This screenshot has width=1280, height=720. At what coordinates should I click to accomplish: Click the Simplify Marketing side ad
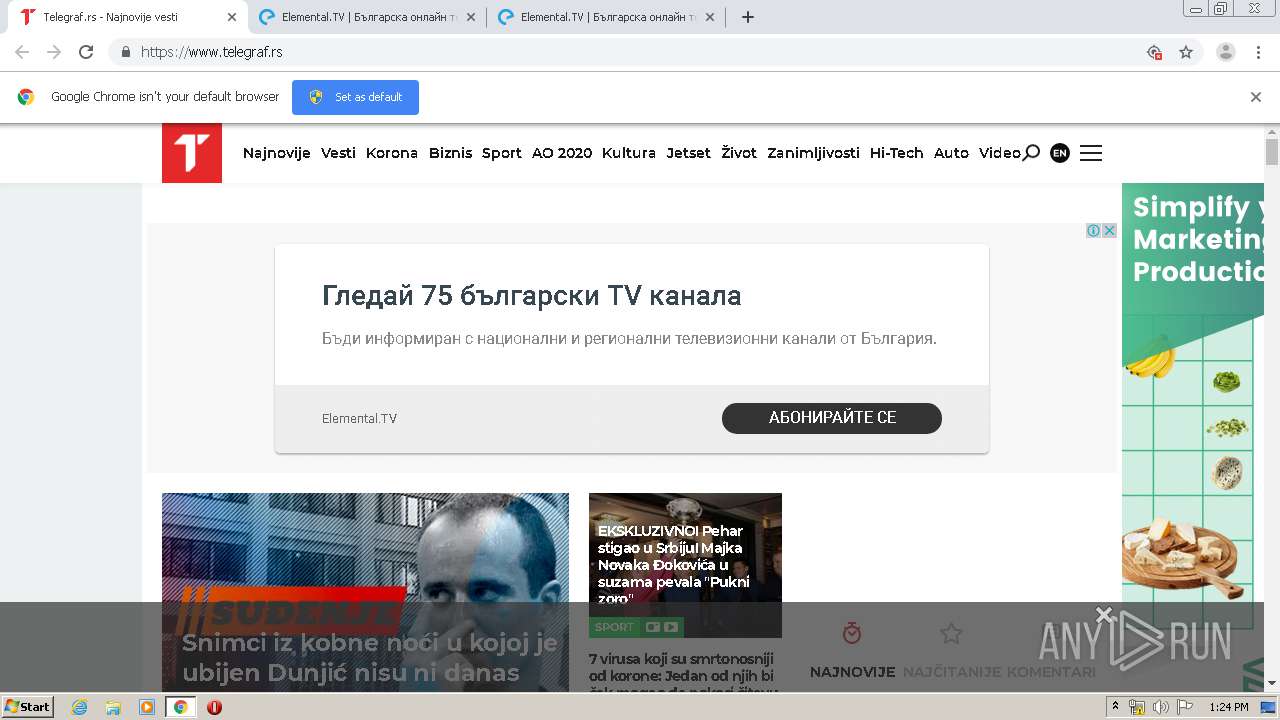pyautogui.click(x=1193, y=435)
